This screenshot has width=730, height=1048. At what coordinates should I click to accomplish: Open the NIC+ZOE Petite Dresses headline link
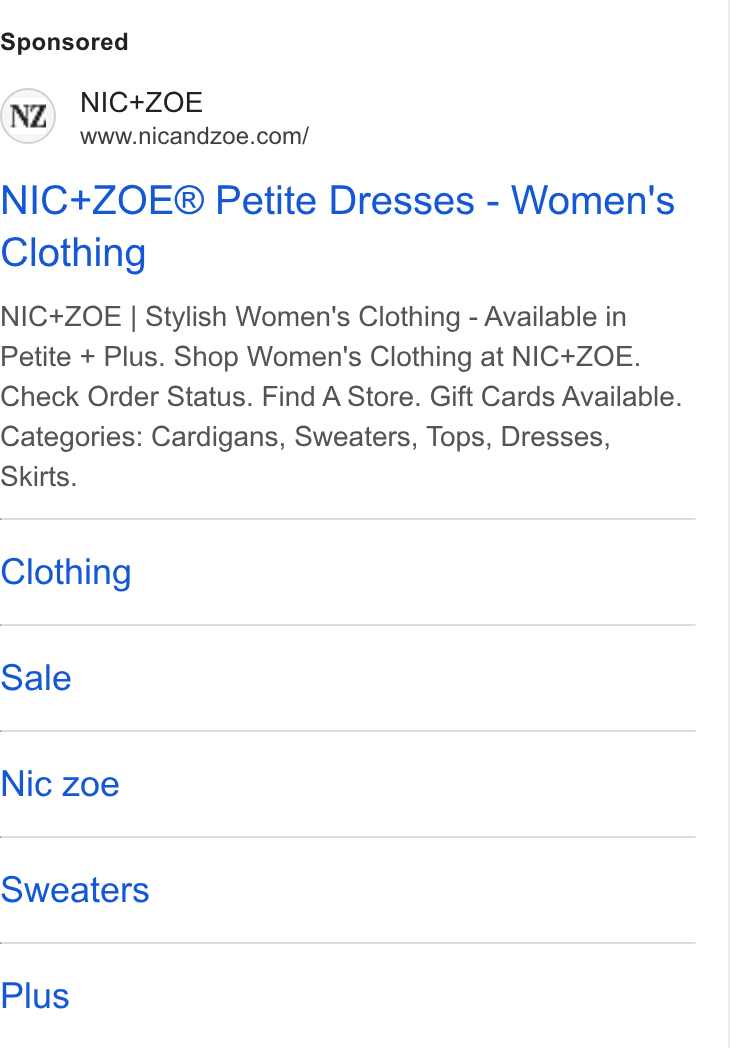(338, 226)
